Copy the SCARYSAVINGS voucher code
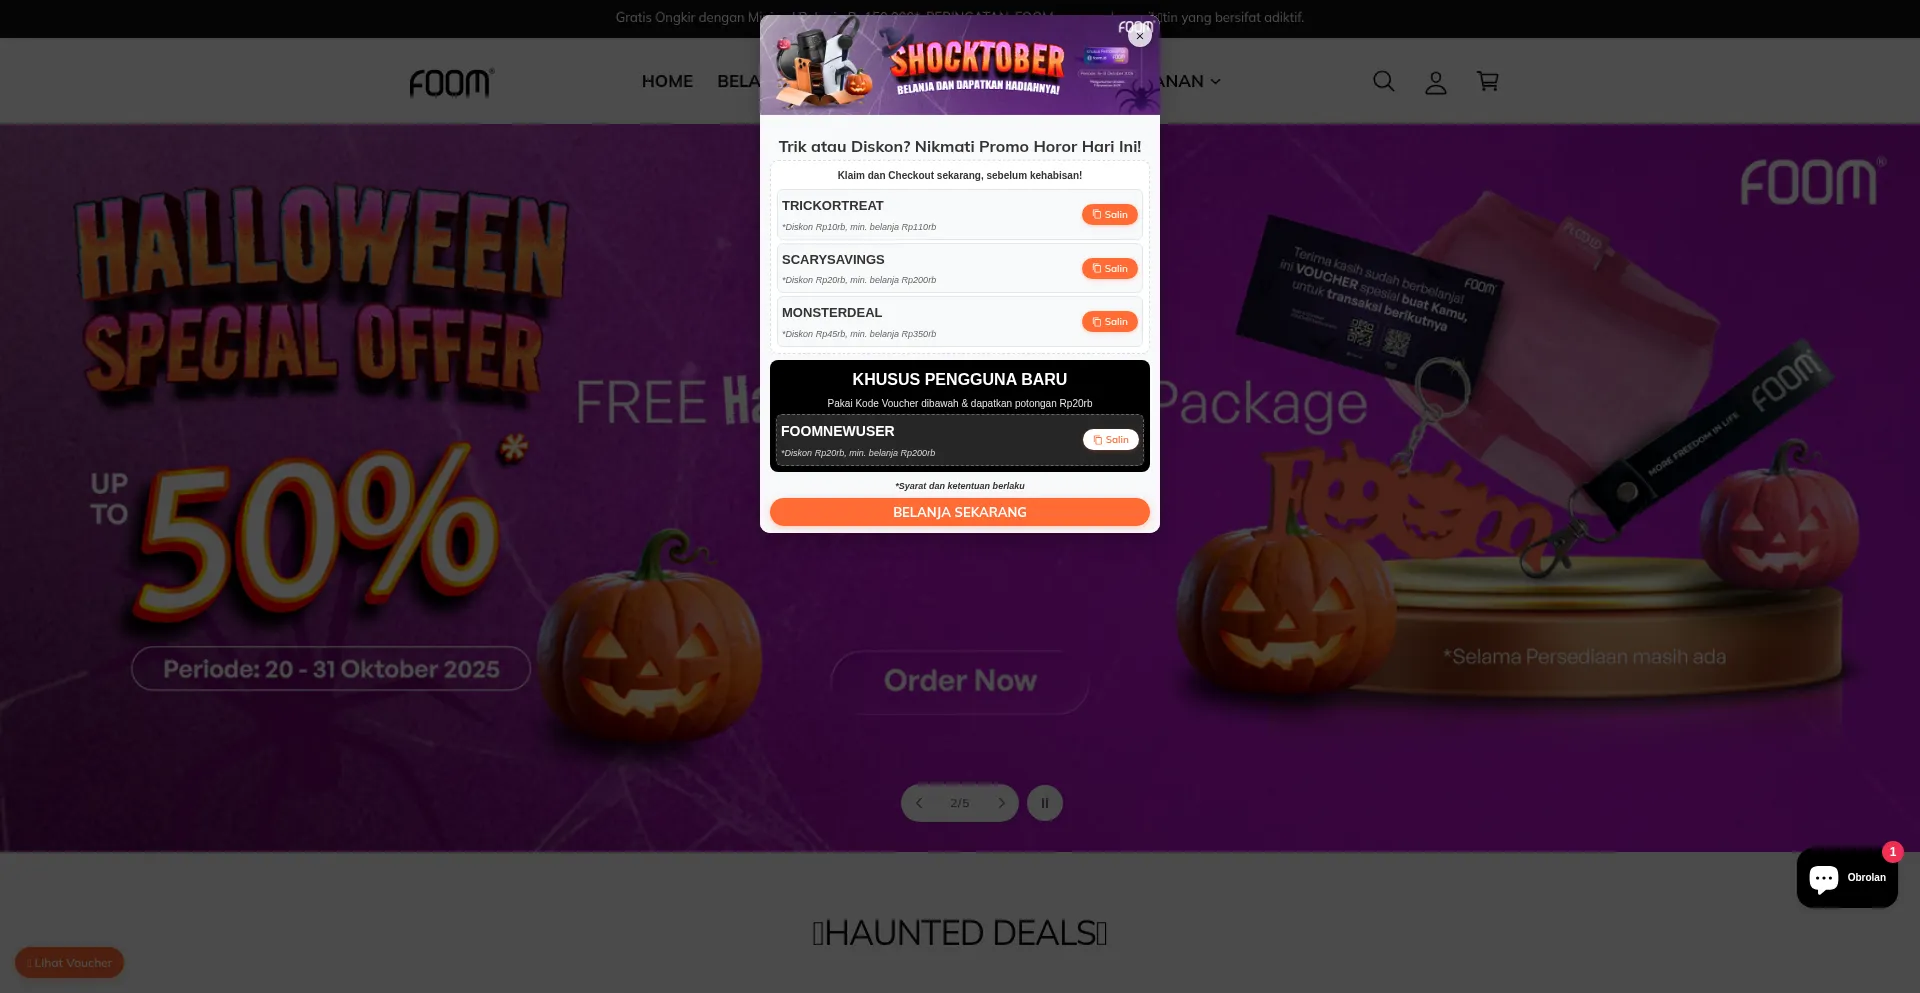The image size is (1920, 993). (1110, 269)
